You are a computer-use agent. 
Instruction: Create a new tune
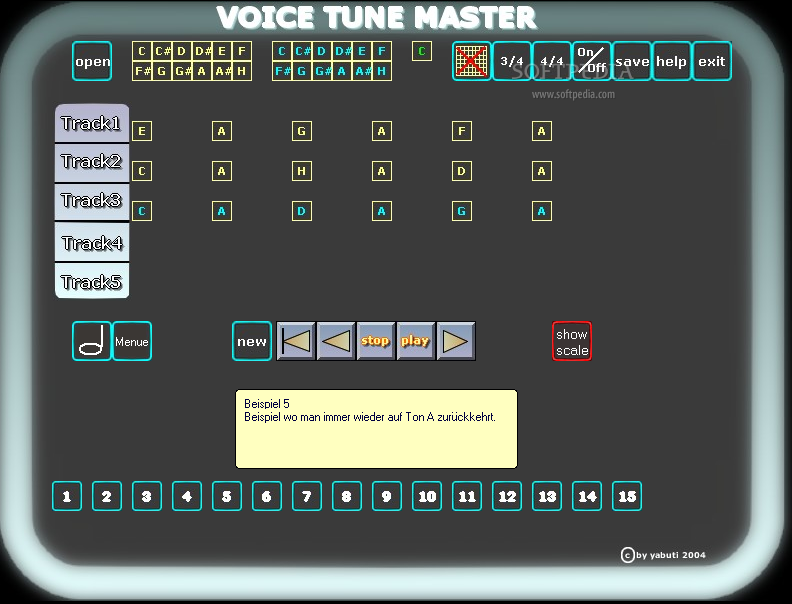252,341
